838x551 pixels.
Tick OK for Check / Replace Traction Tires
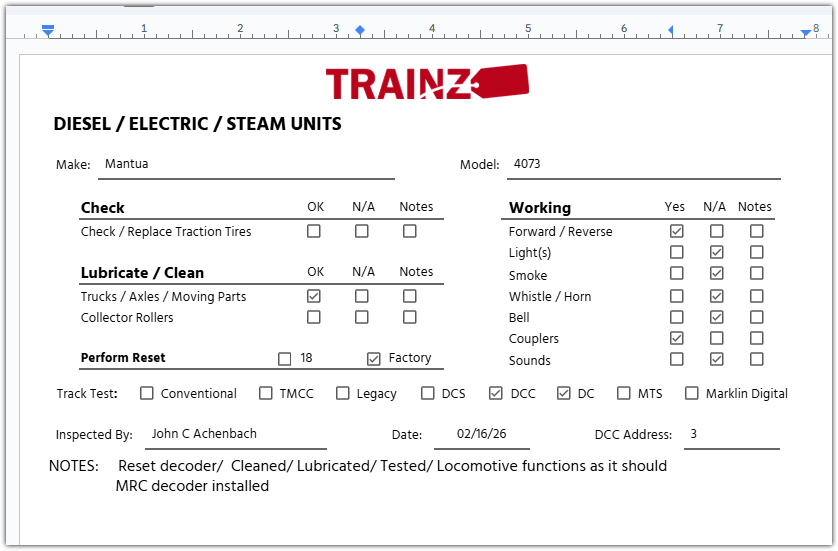coord(314,231)
